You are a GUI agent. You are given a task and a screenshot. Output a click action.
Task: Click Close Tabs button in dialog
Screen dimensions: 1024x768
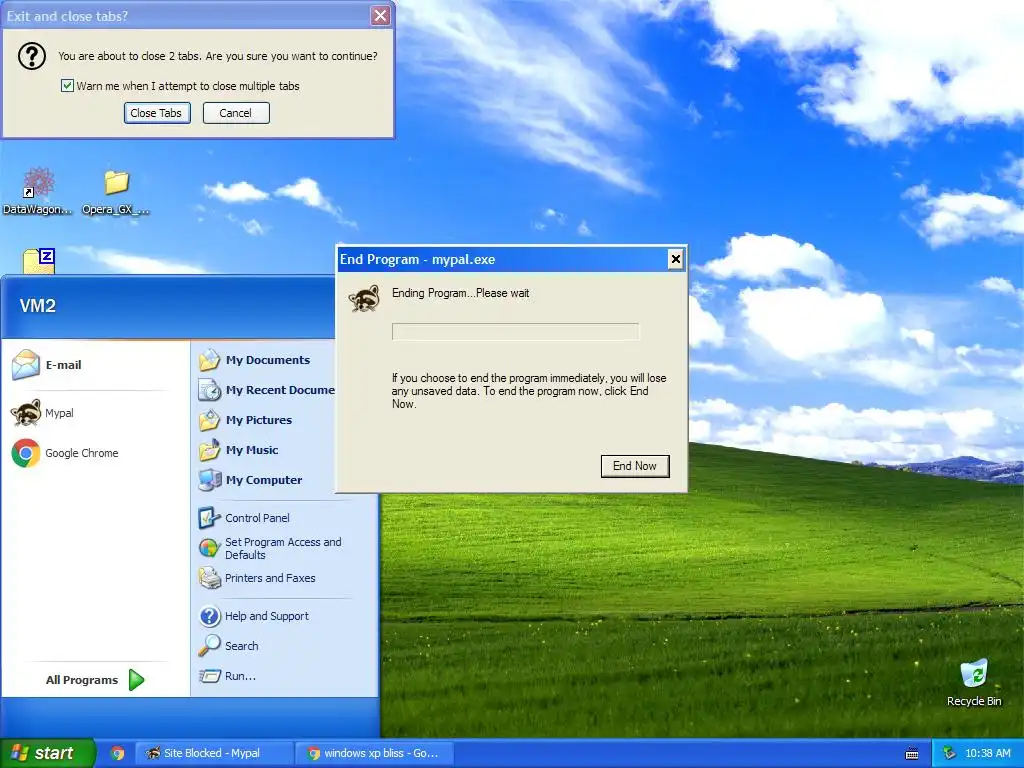coord(157,113)
